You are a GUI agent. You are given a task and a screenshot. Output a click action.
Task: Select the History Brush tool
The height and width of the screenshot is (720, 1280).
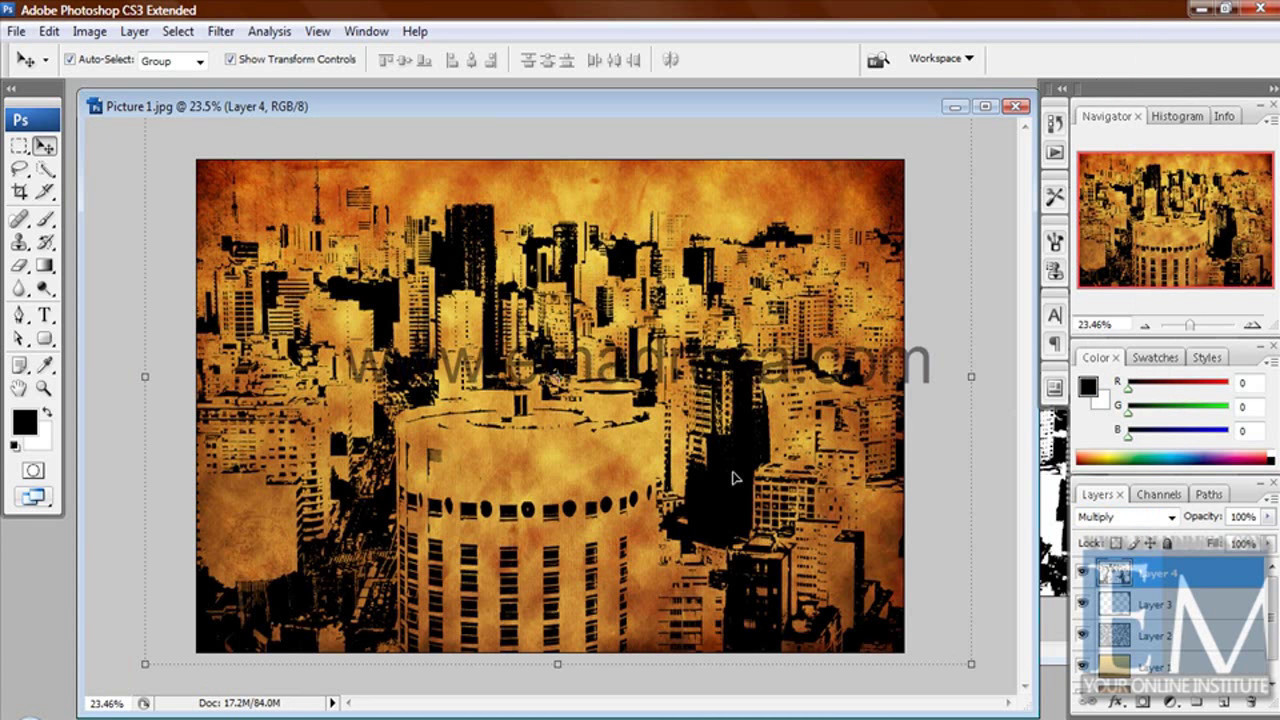coord(44,243)
